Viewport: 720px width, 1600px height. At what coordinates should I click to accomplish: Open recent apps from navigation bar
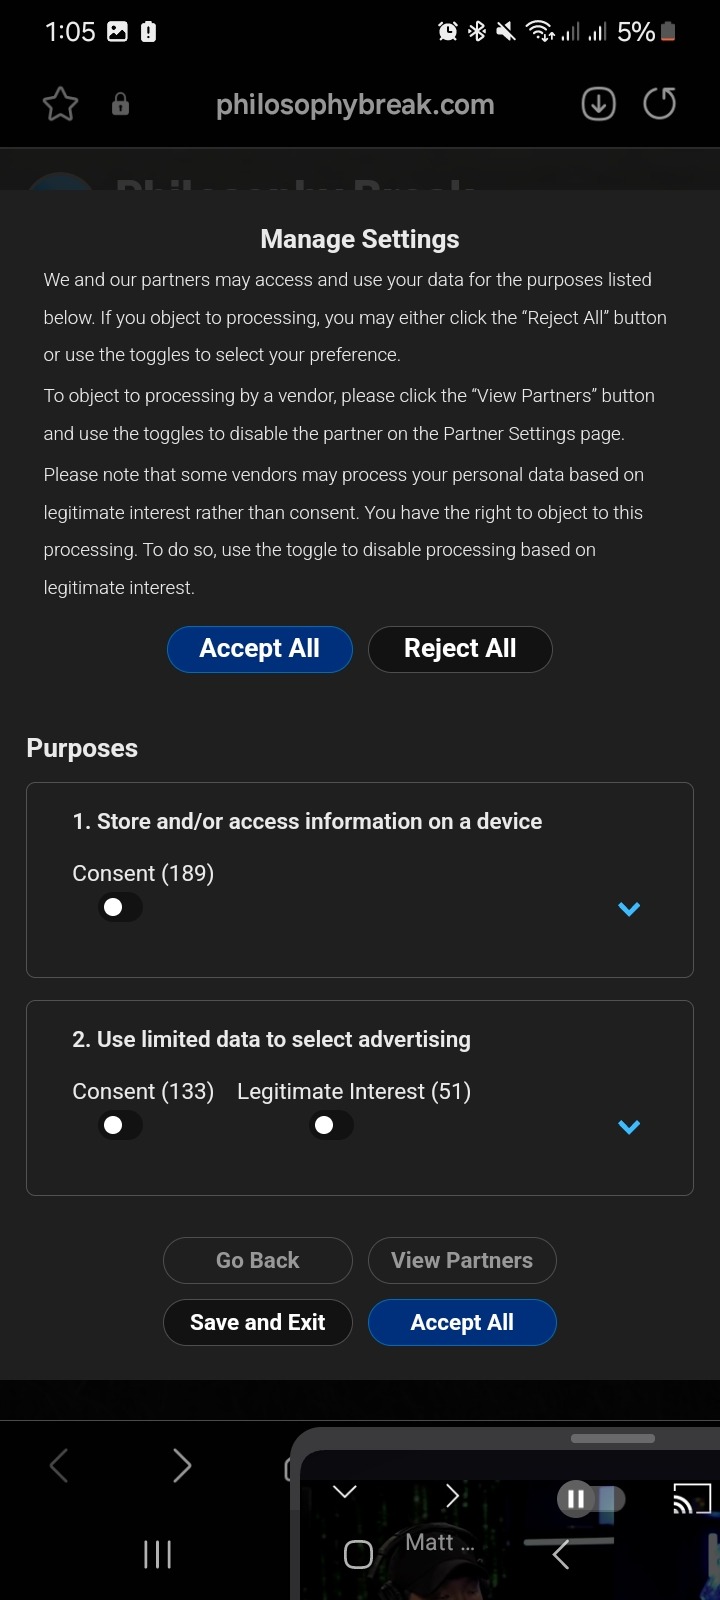(x=157, y=1554)
